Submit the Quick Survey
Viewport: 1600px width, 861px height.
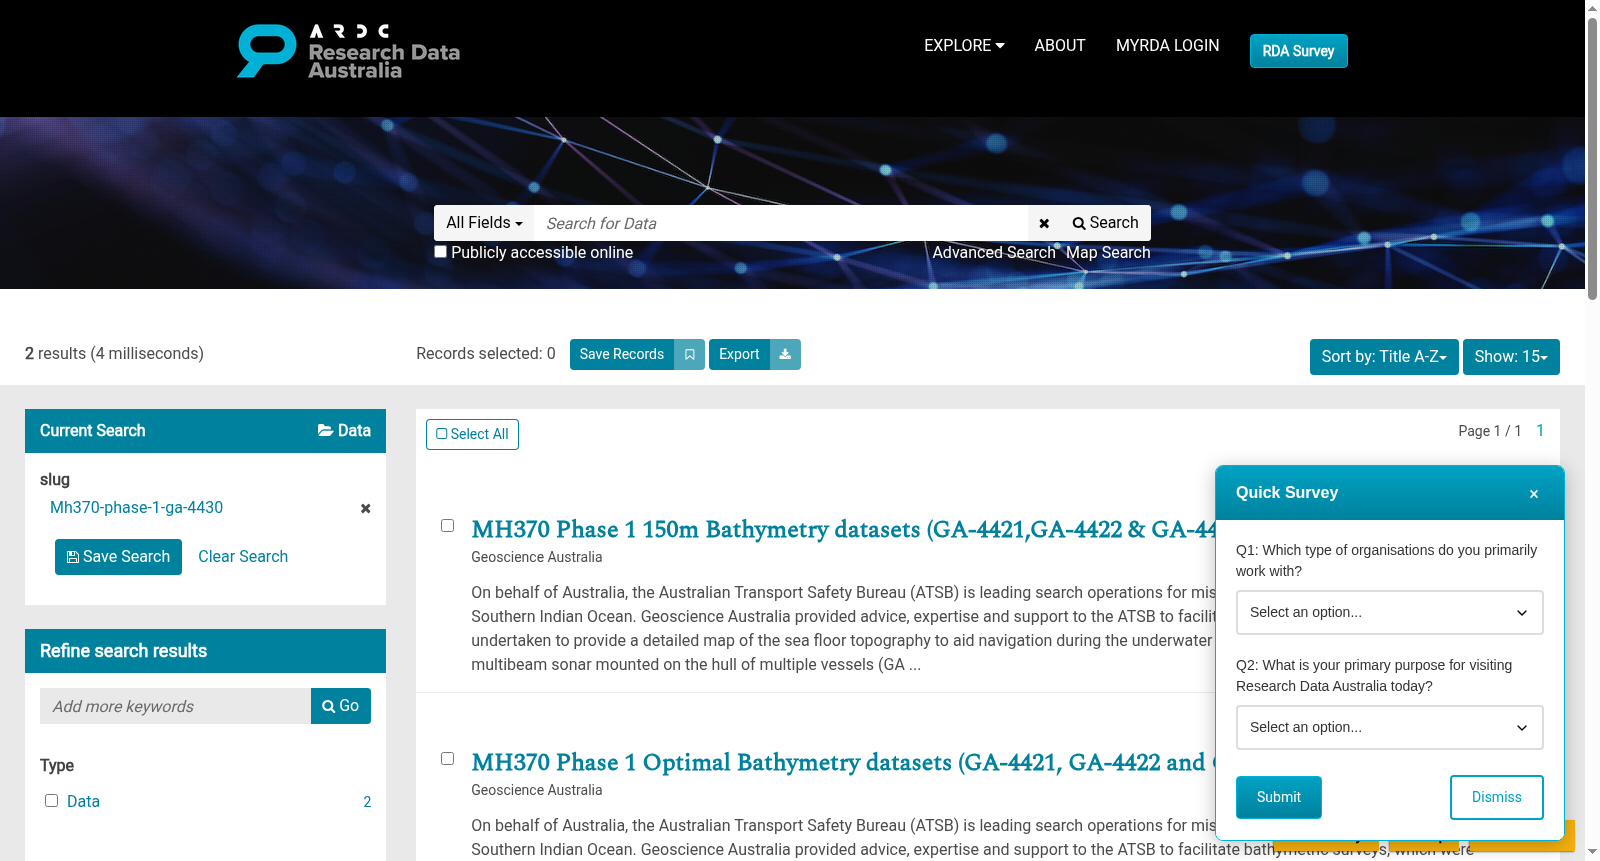point(1279,797)
